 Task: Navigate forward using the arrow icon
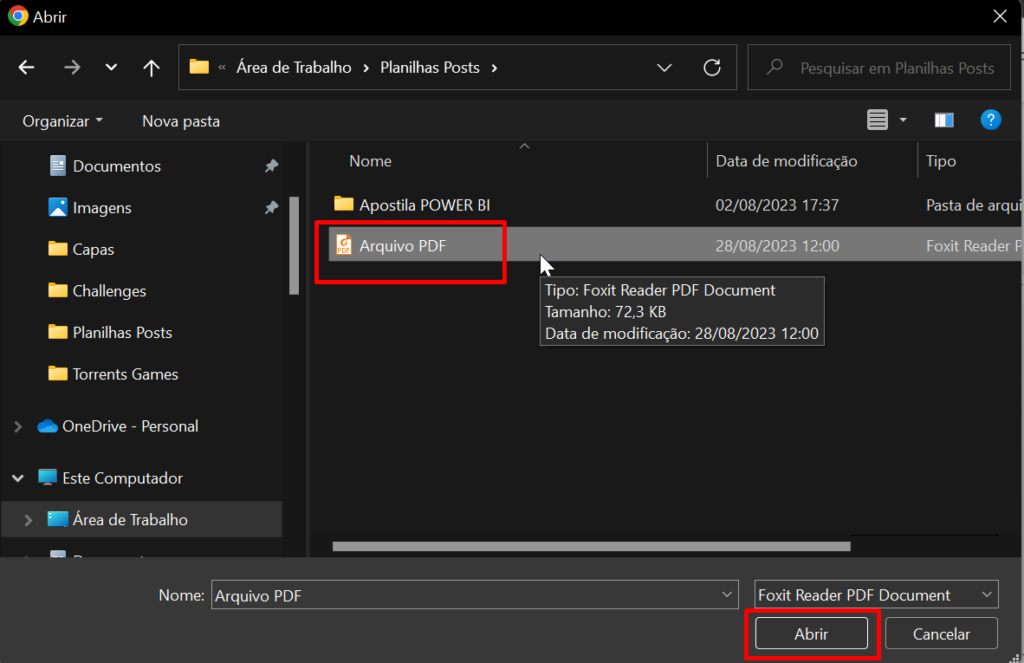71,67
